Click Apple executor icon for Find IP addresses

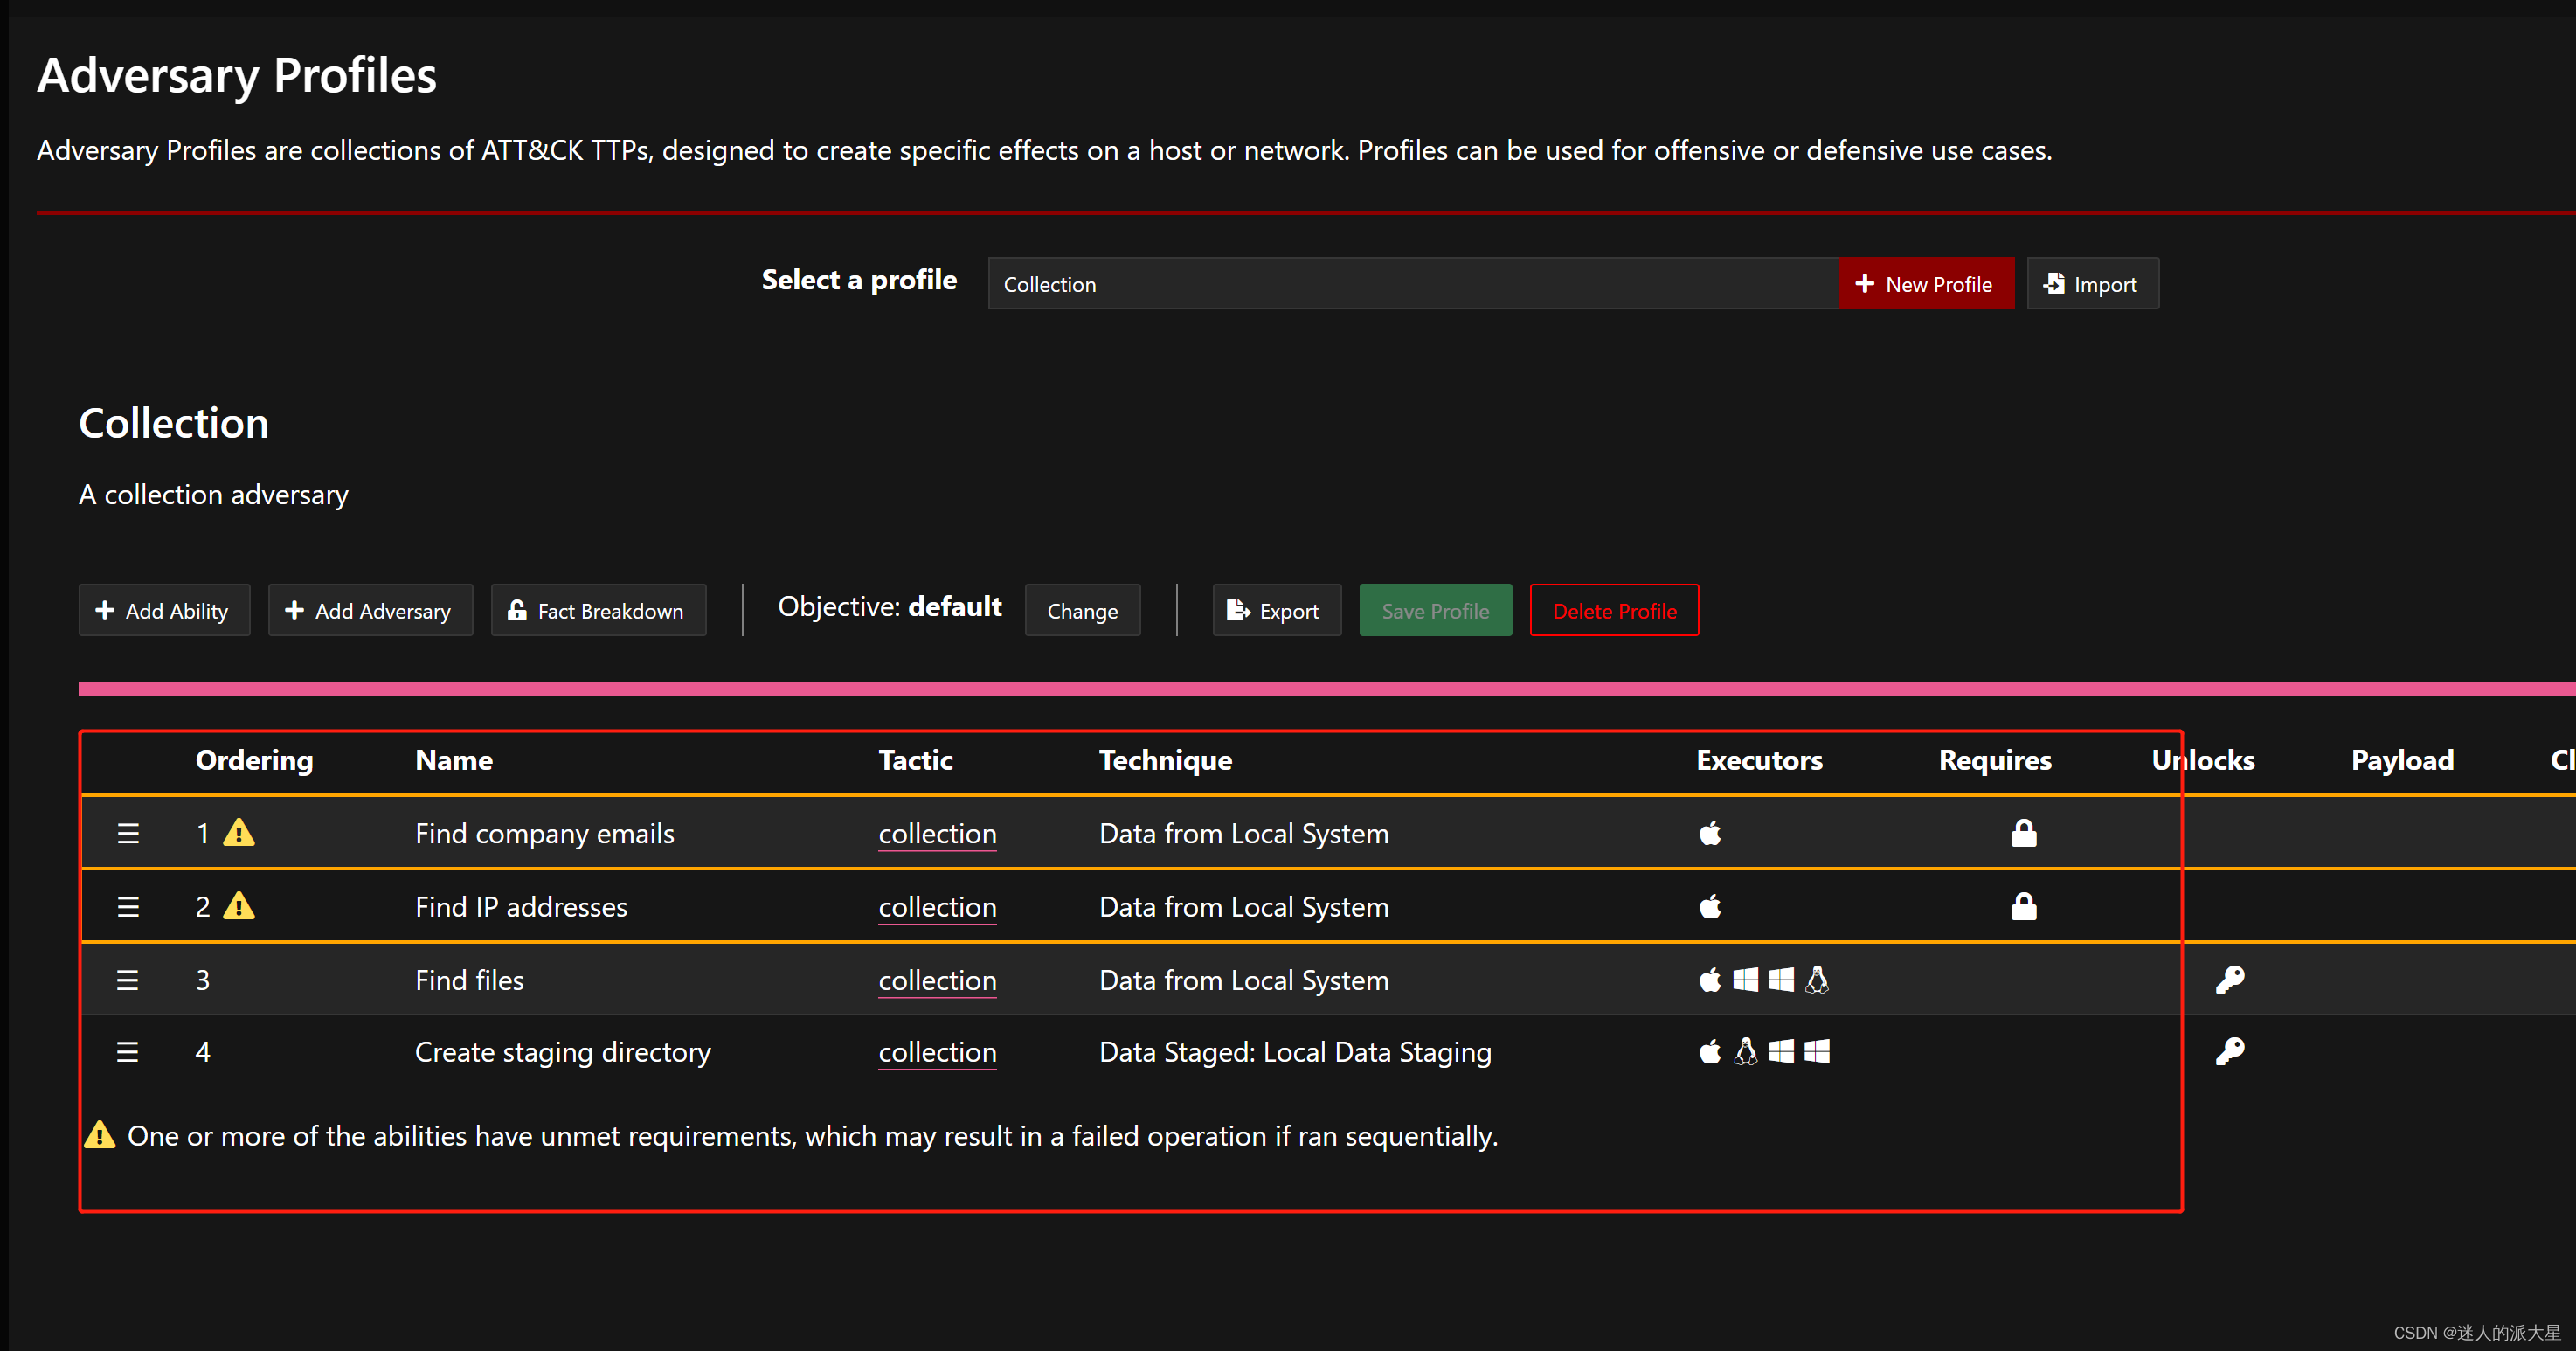tap(1710, 907)
